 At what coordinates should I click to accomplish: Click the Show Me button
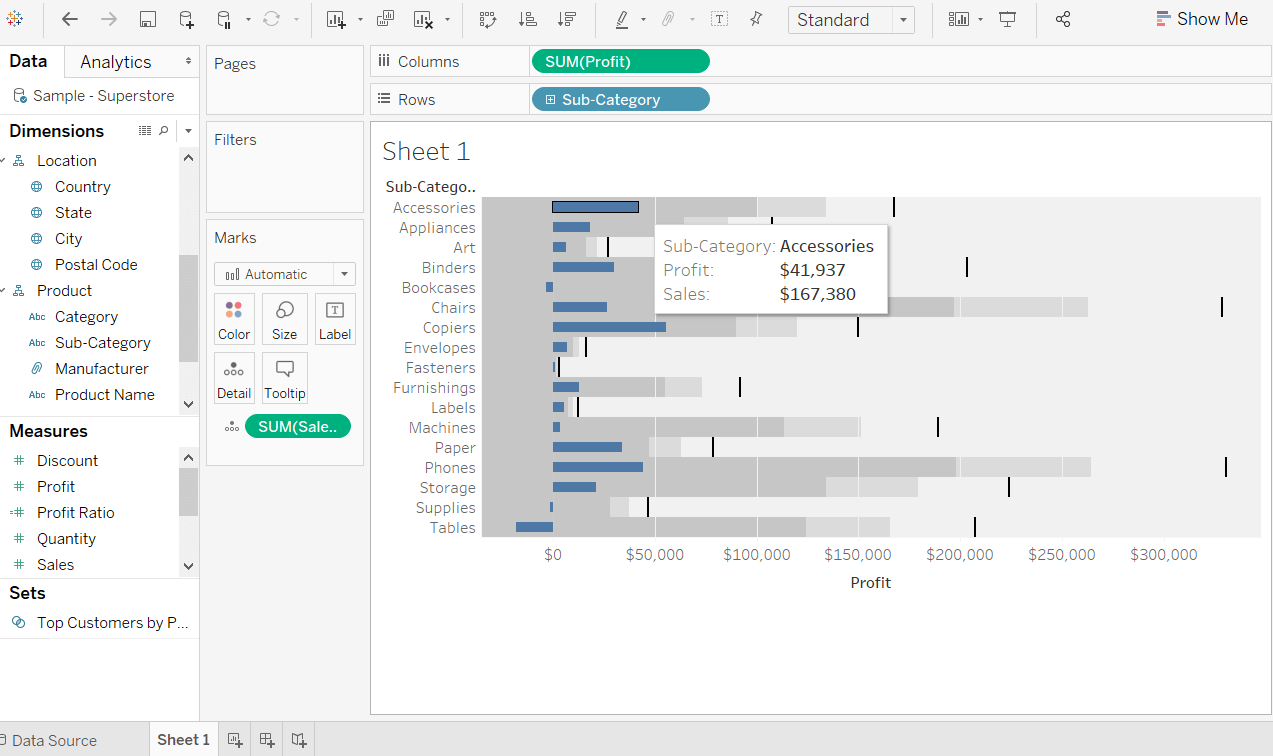coord(1202,19)
